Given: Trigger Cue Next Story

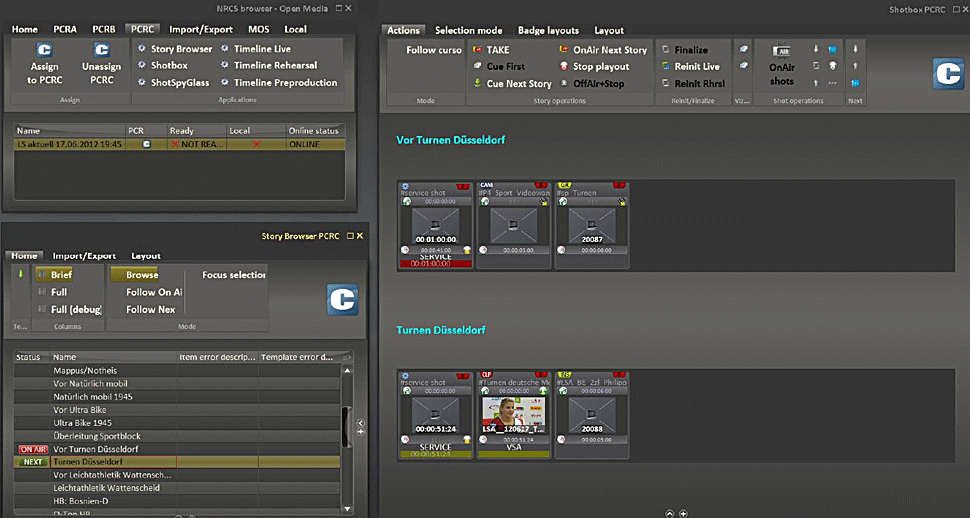Looking at the screenshot, I should 518,84.
